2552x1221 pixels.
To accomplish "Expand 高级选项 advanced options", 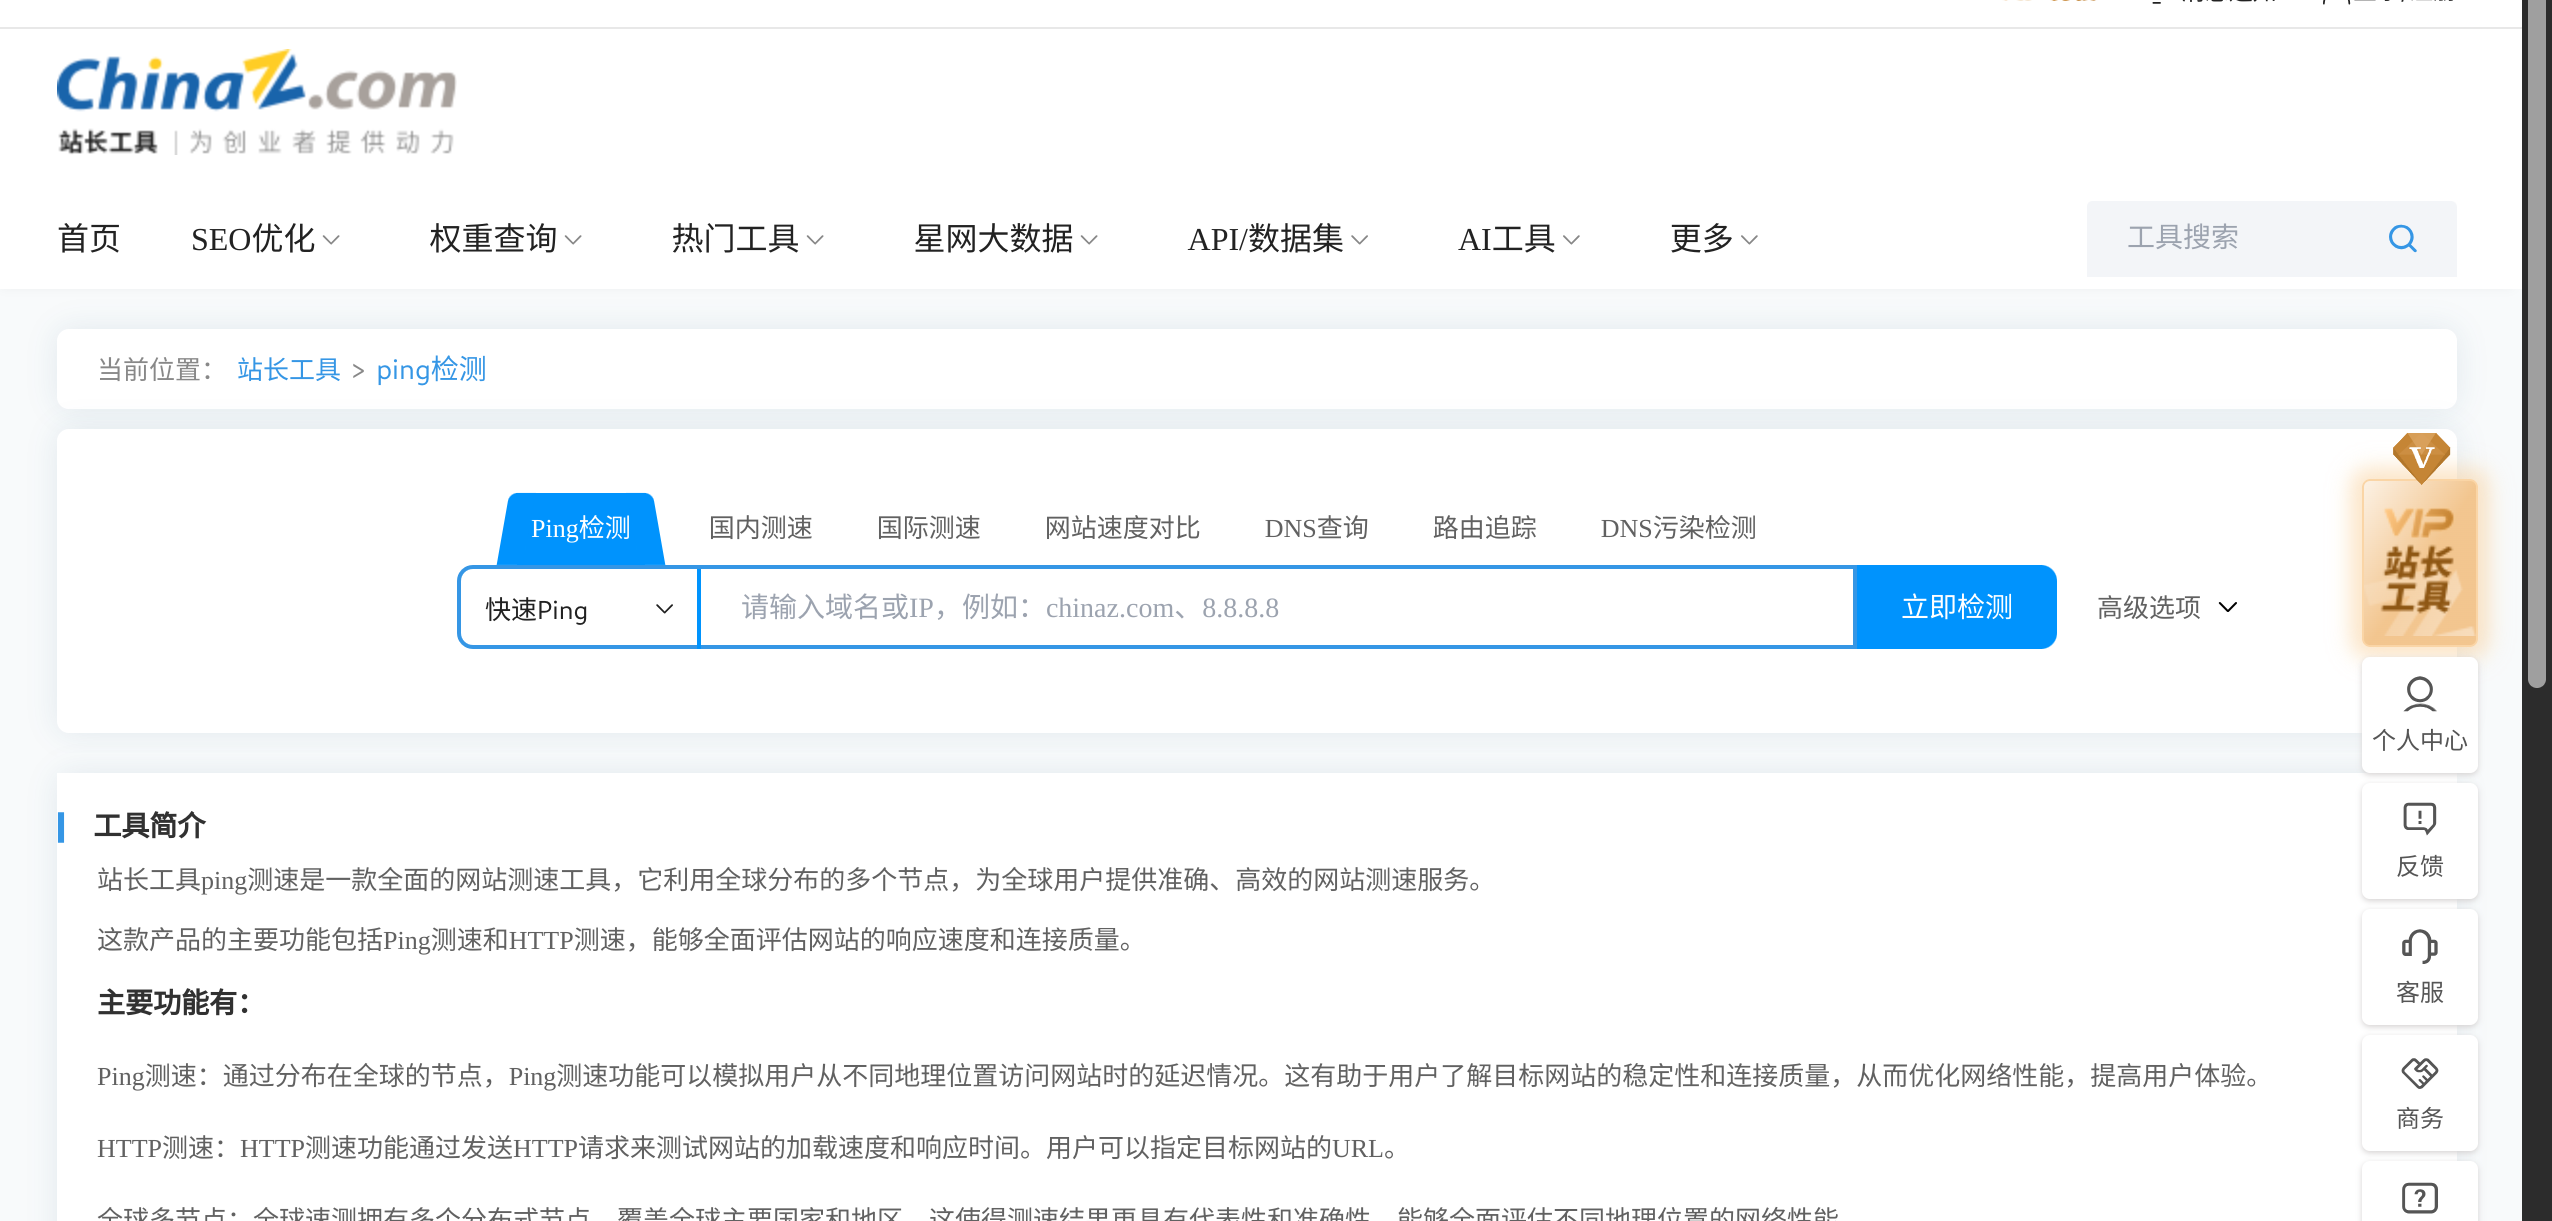I will 2166,608.
